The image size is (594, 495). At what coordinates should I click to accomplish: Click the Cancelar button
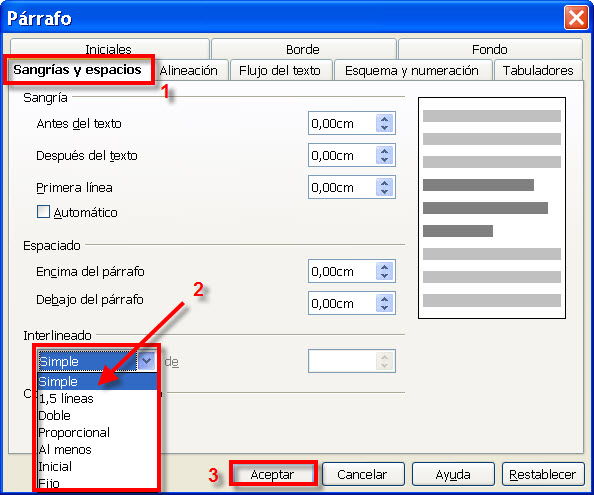coord(363,474)
